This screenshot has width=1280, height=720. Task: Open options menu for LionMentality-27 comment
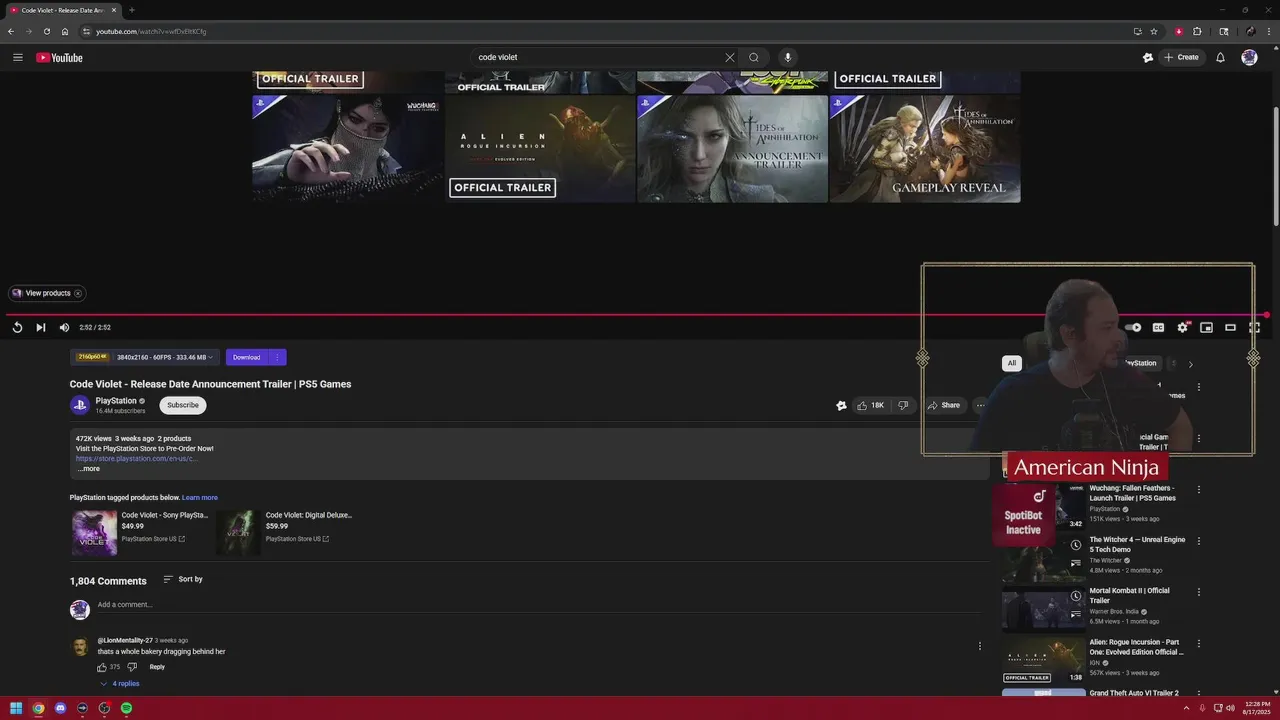(980, 646)
